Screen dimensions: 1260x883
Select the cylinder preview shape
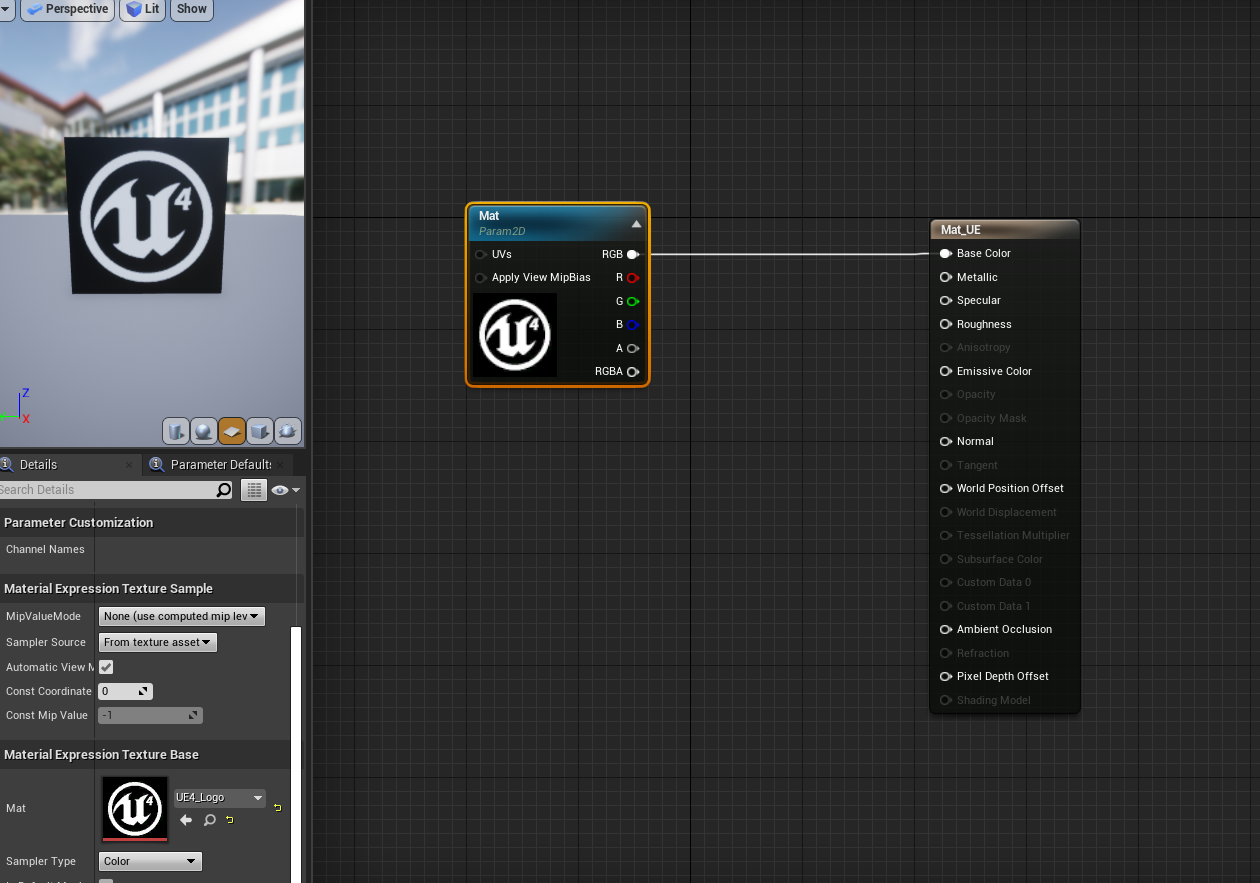(x=176, y=431)
